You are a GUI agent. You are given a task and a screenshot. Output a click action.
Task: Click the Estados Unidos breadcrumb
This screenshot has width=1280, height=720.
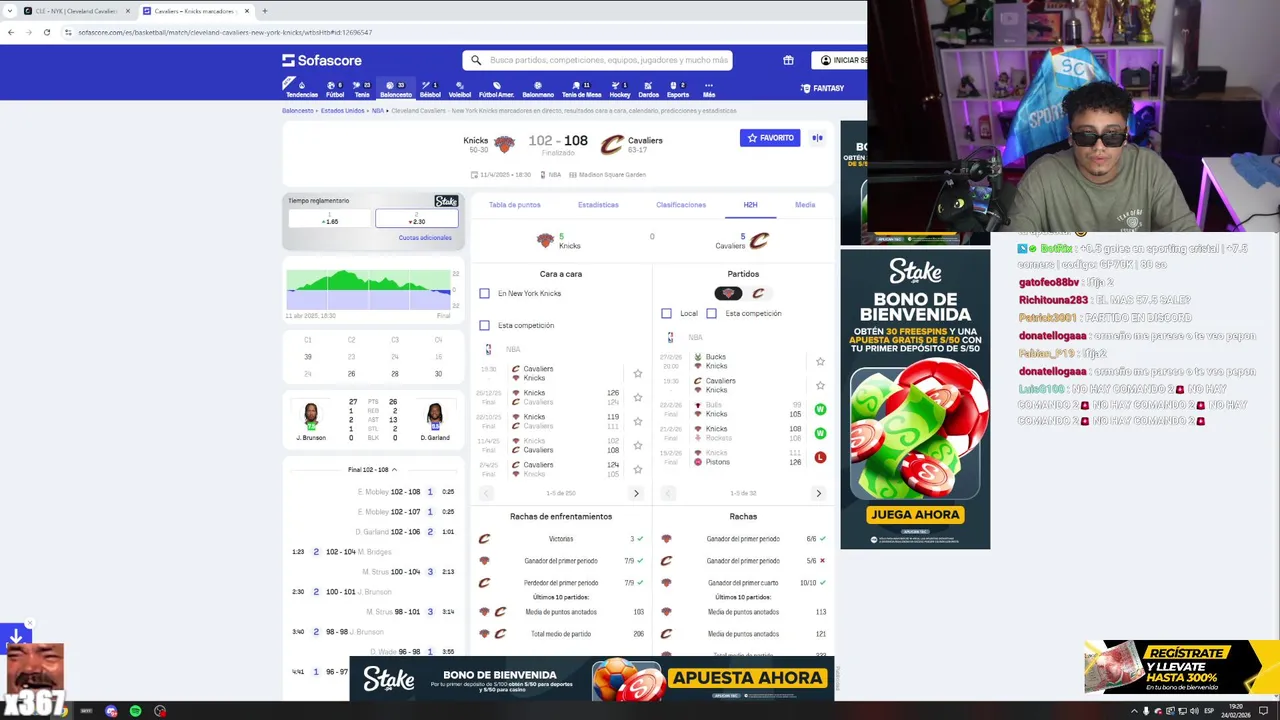tap(342, 111)
